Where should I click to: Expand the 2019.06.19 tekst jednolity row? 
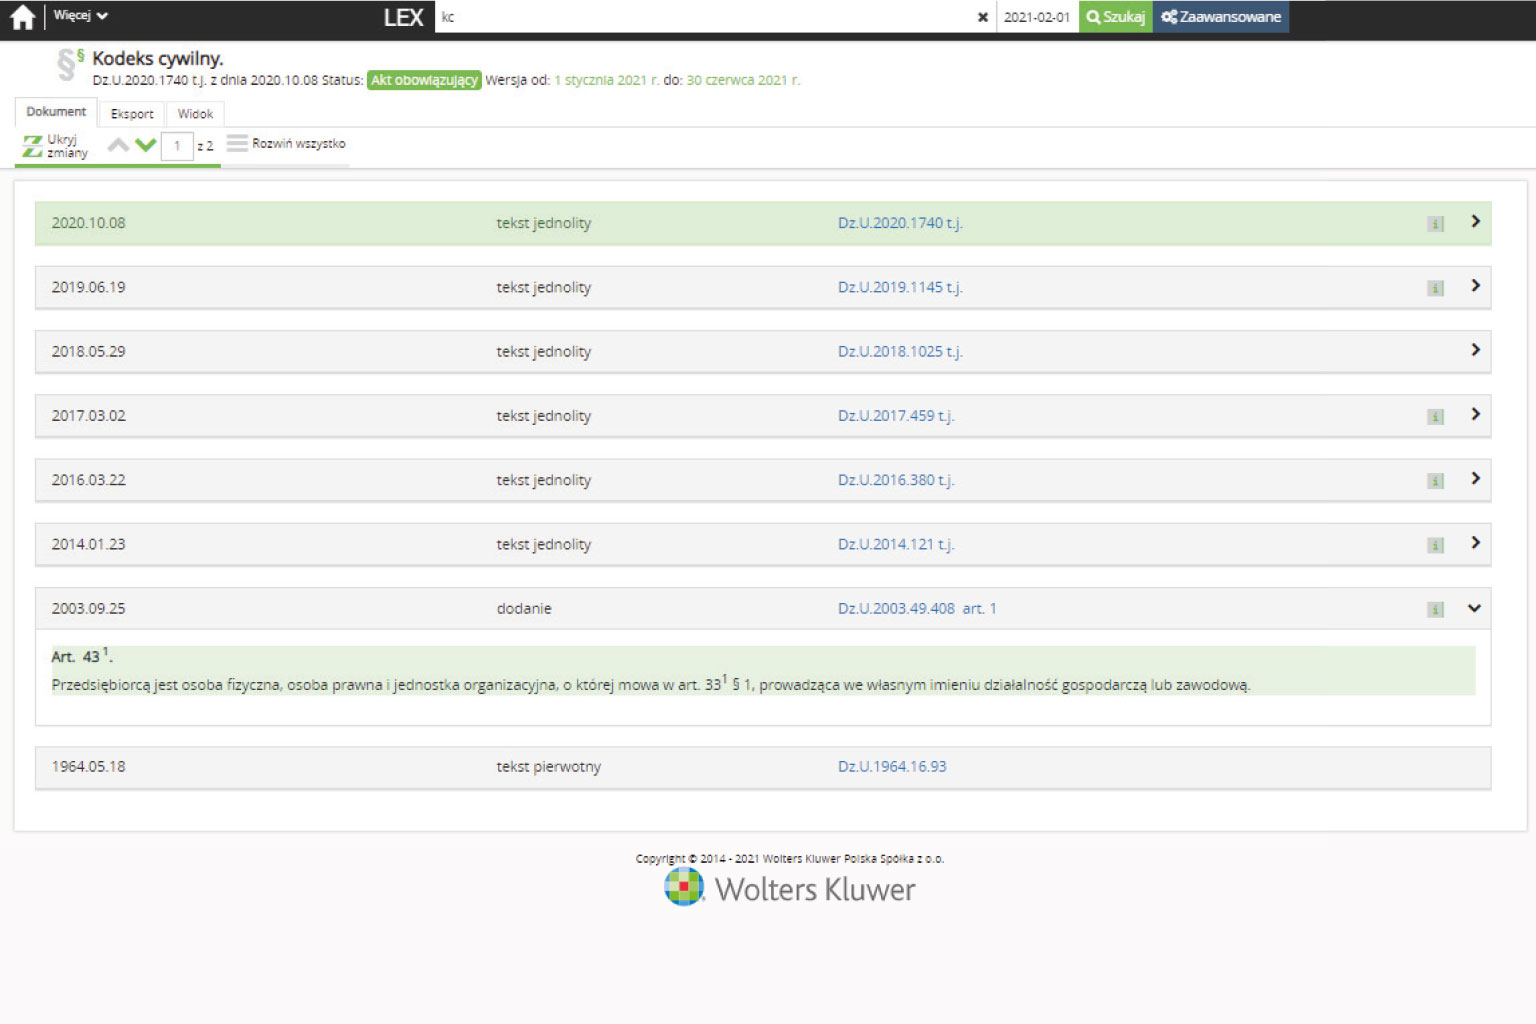pos(1475,286)
